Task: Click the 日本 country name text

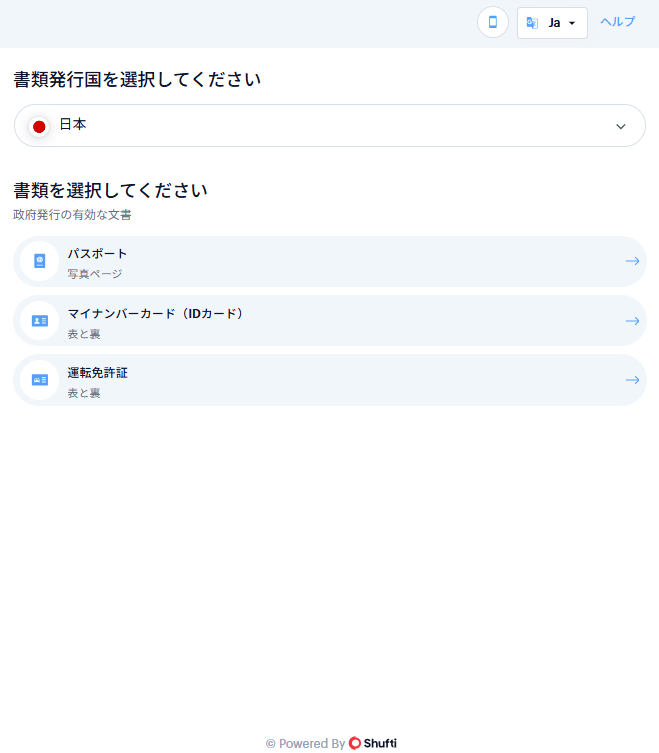Action: [73, 125]
